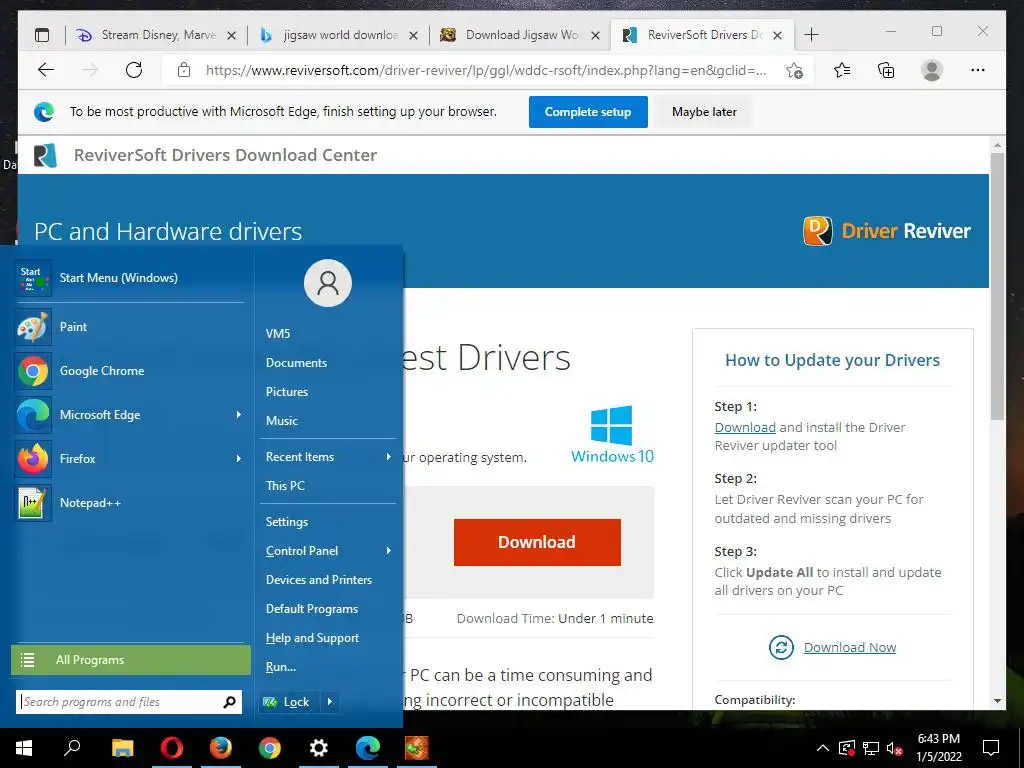Expand Firefox jump list arrow
This screenshot has height=768, width=1024.
(x=238, y=458)
